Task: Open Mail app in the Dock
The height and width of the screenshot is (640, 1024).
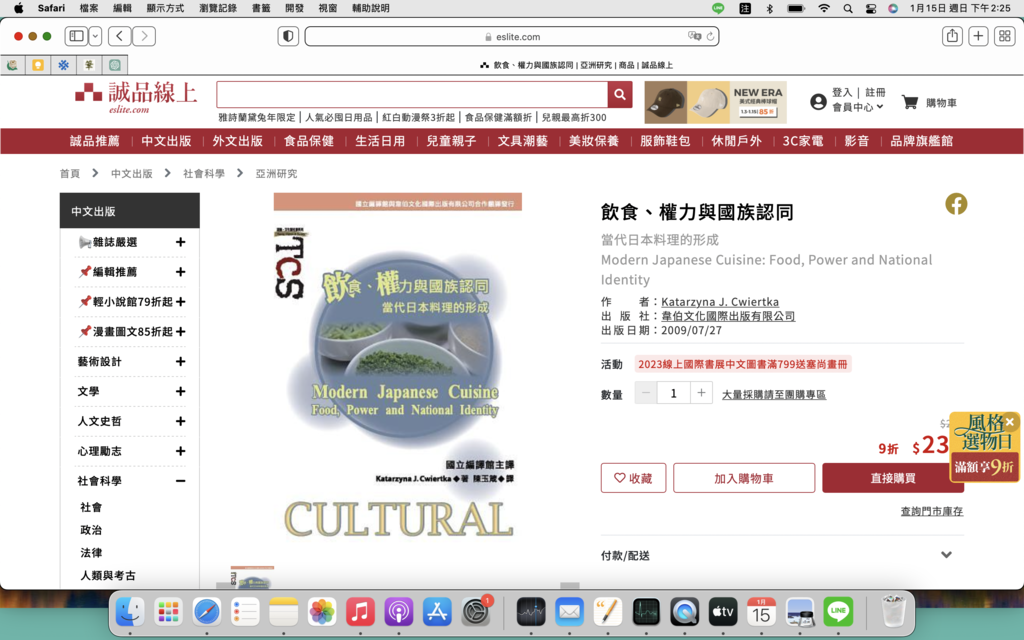Action: (569, 612)
